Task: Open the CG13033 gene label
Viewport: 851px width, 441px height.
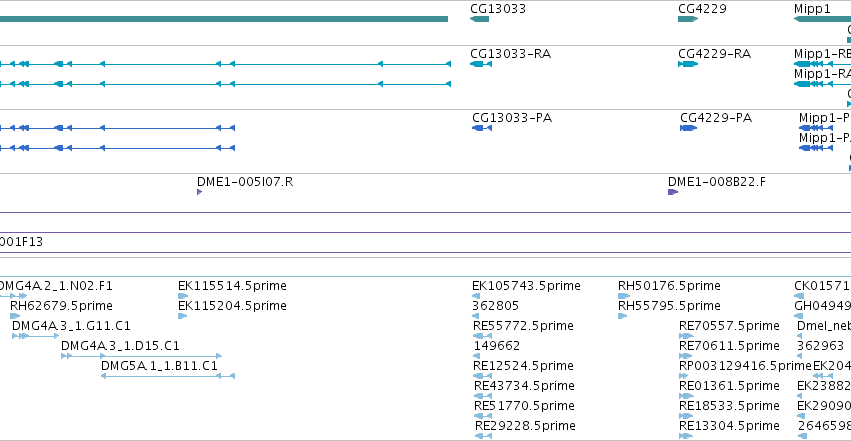Action: [498, 9]
